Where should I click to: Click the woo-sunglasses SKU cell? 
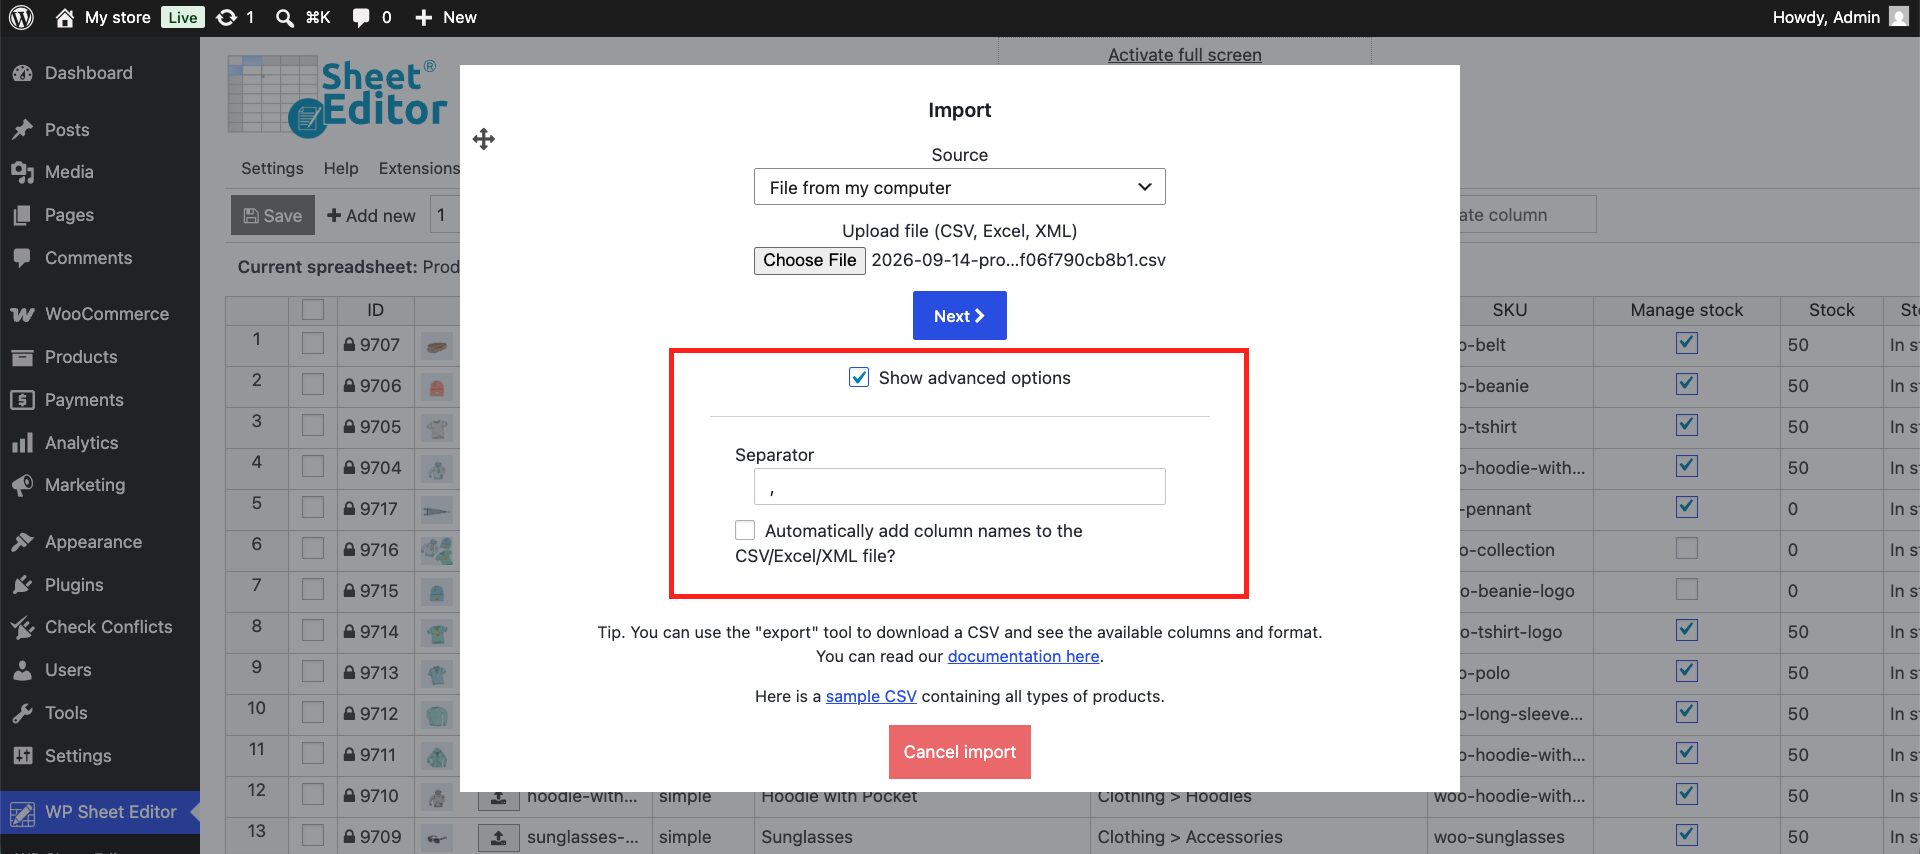coord(1510,837)
